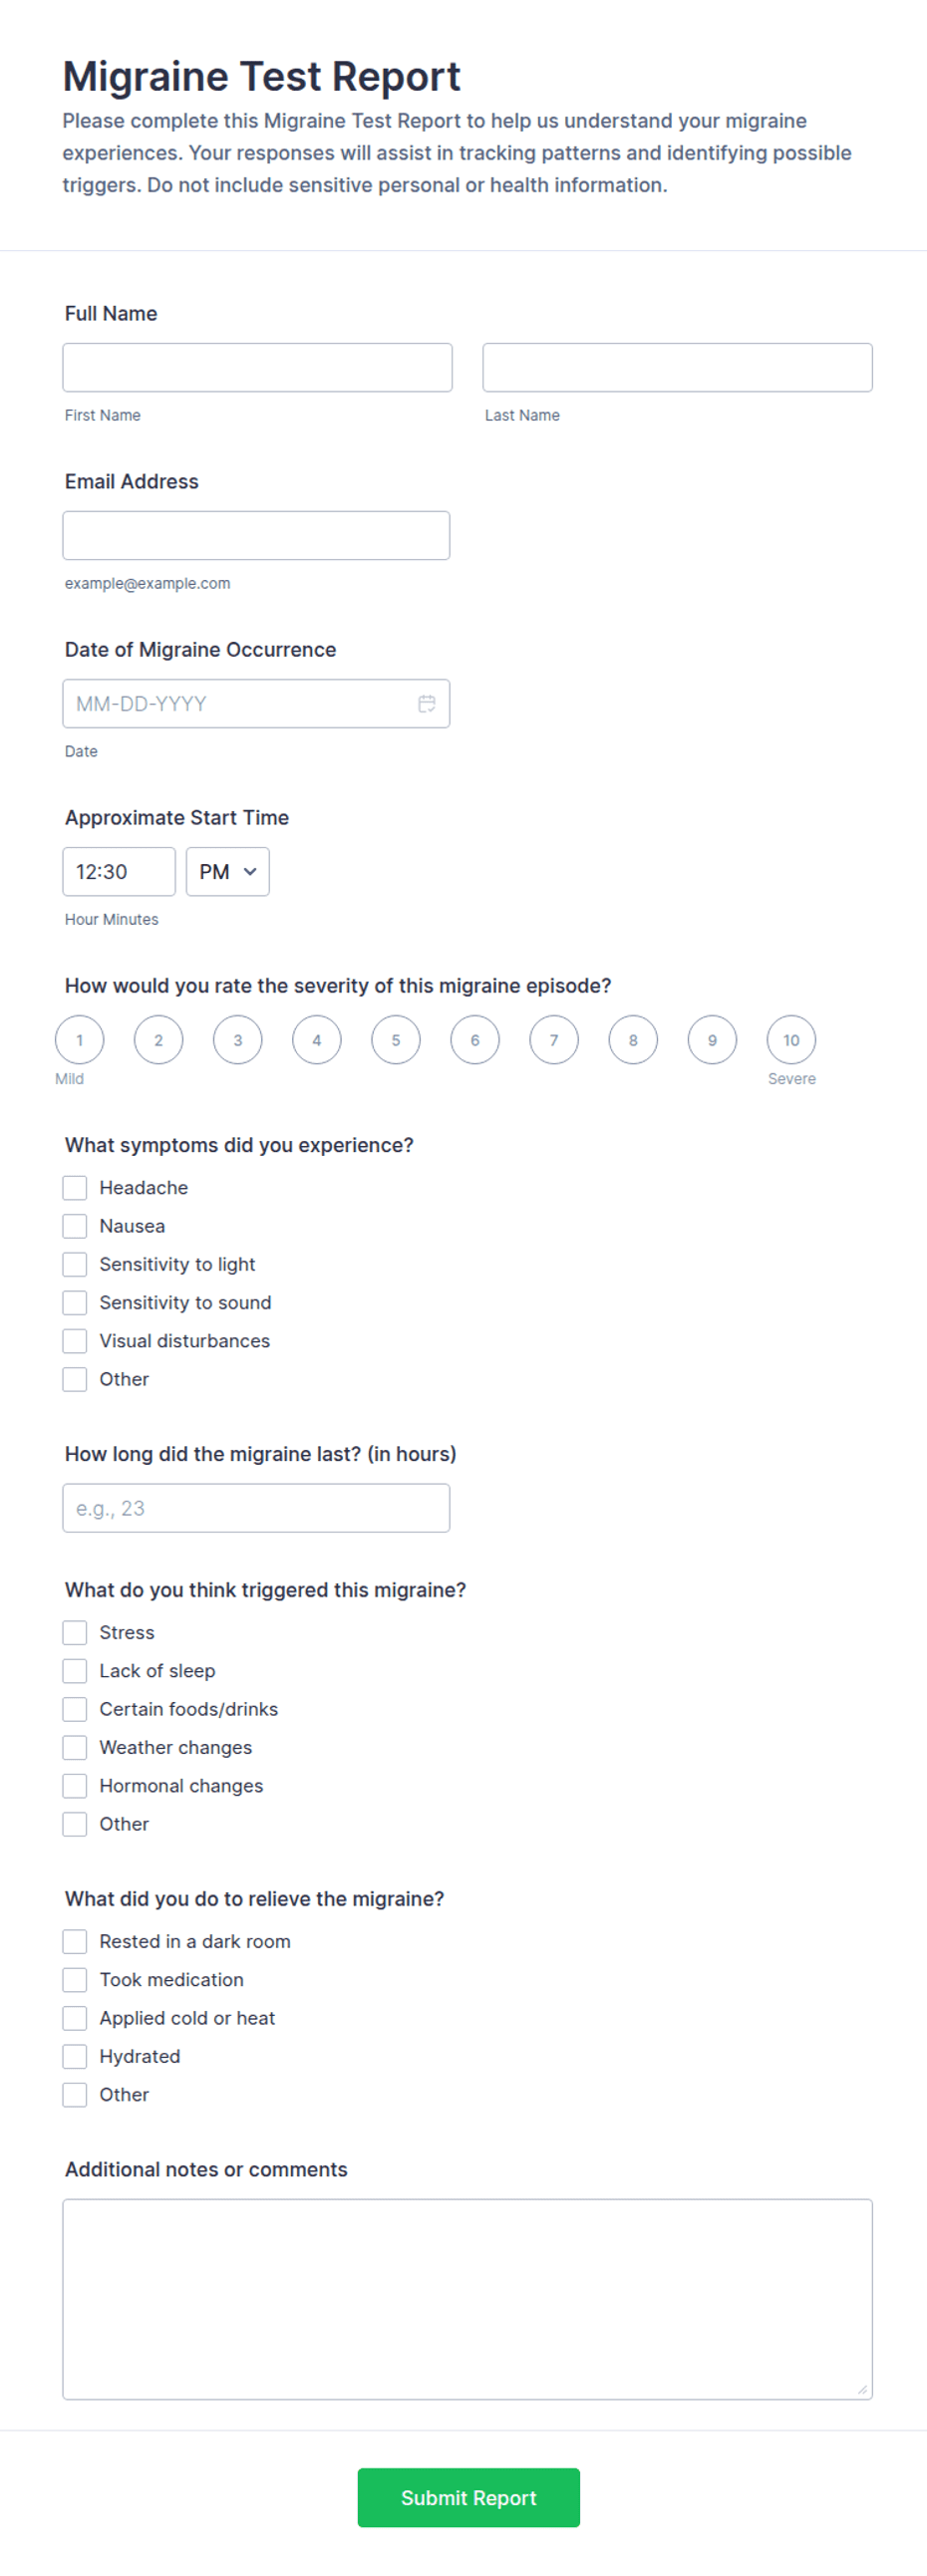Check the Hydrated relief box
This screenshot has height=2576, width=927.
tap(75, 2057)
